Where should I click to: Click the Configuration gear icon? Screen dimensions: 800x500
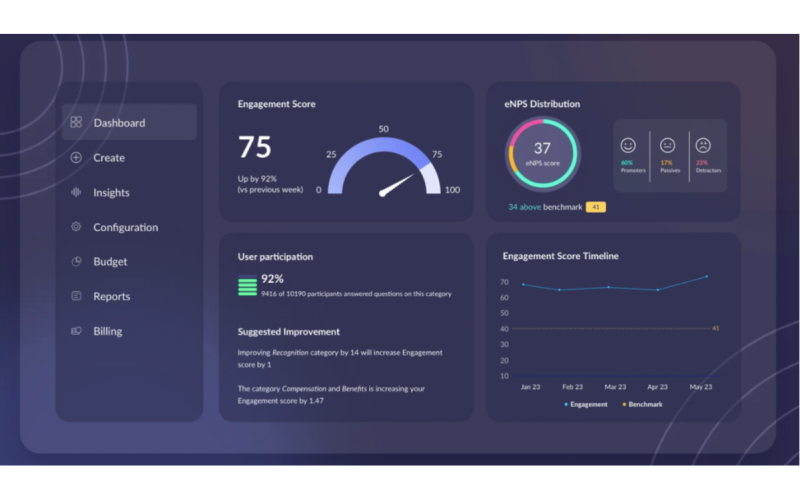[76, 227]
